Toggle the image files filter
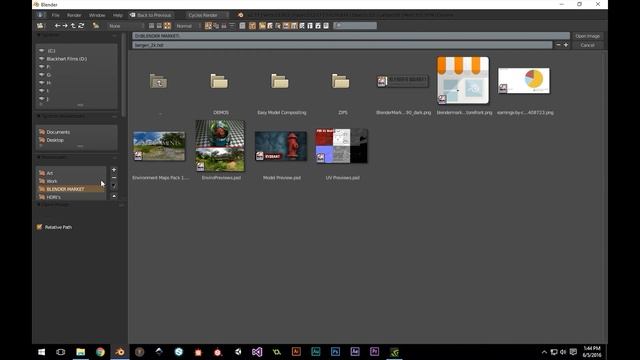Image resolution: width=640 pixels, height=360 pixels. click(286, 26)
